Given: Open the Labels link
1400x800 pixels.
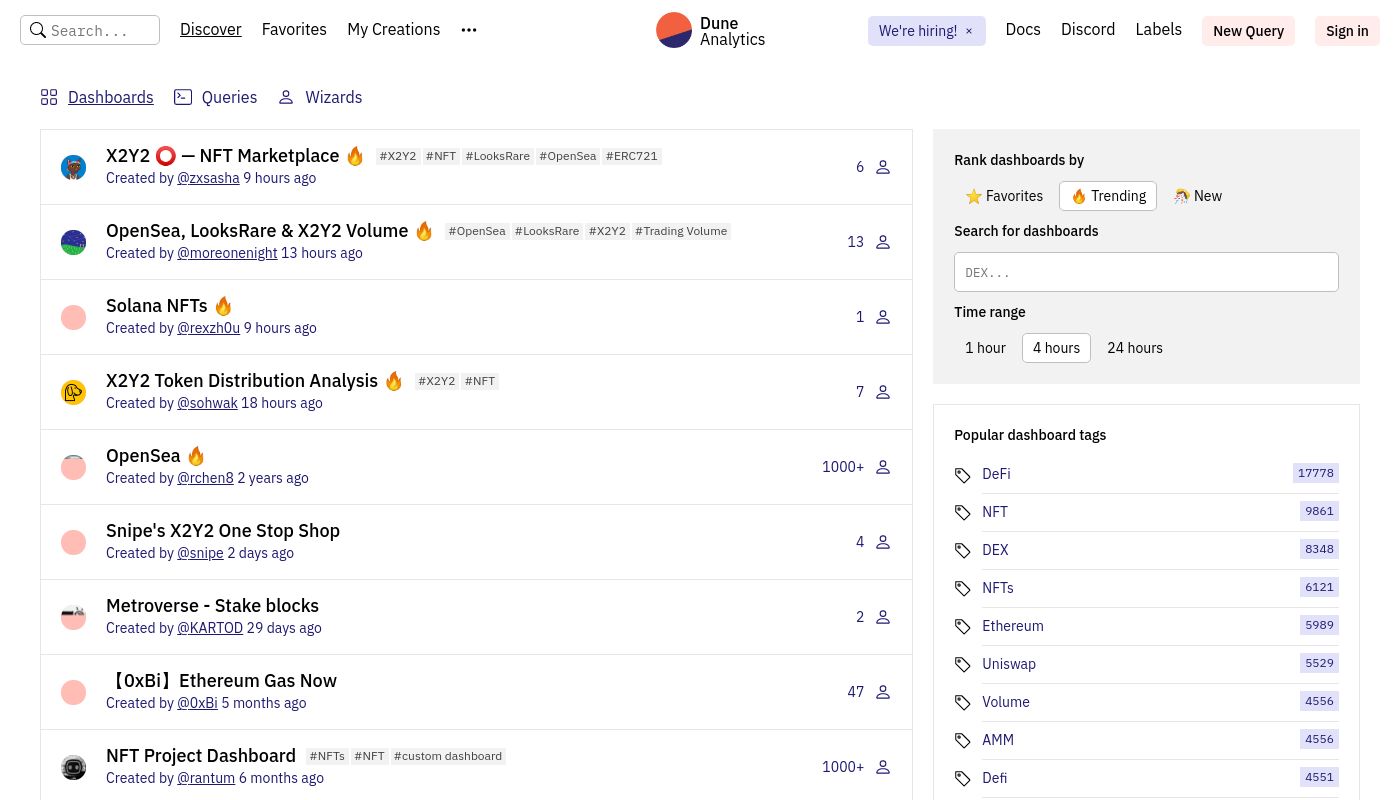Looking at the screenshot, I should [x=1158, y=30].
